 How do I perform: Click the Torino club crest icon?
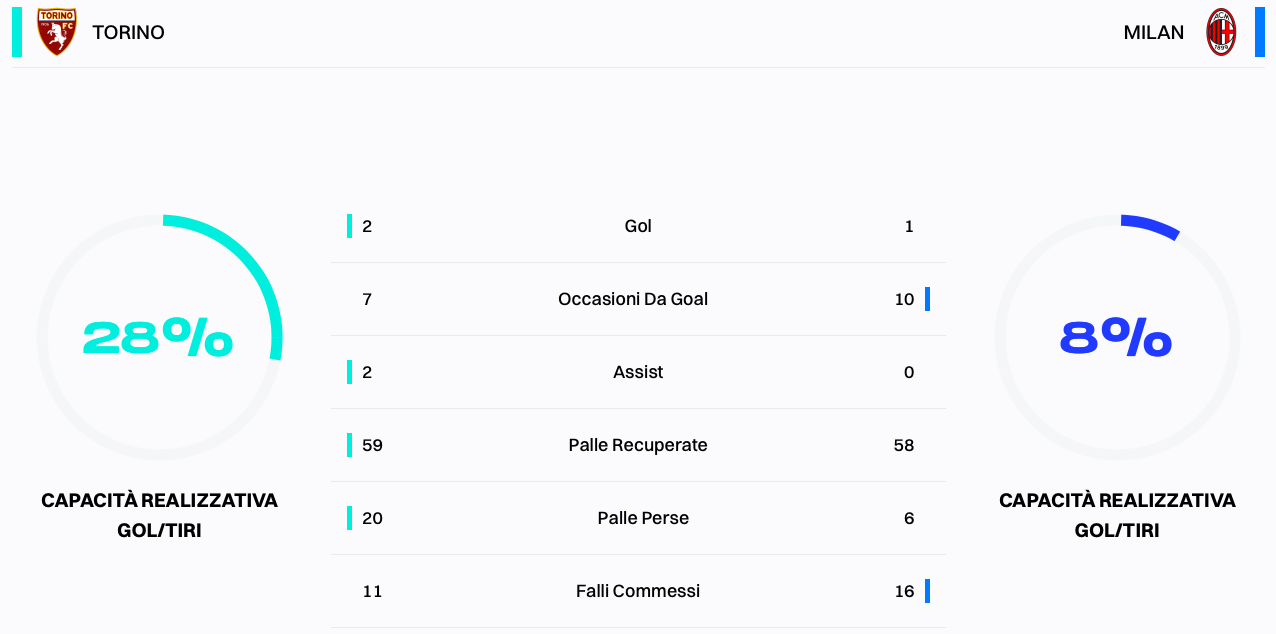57,32
